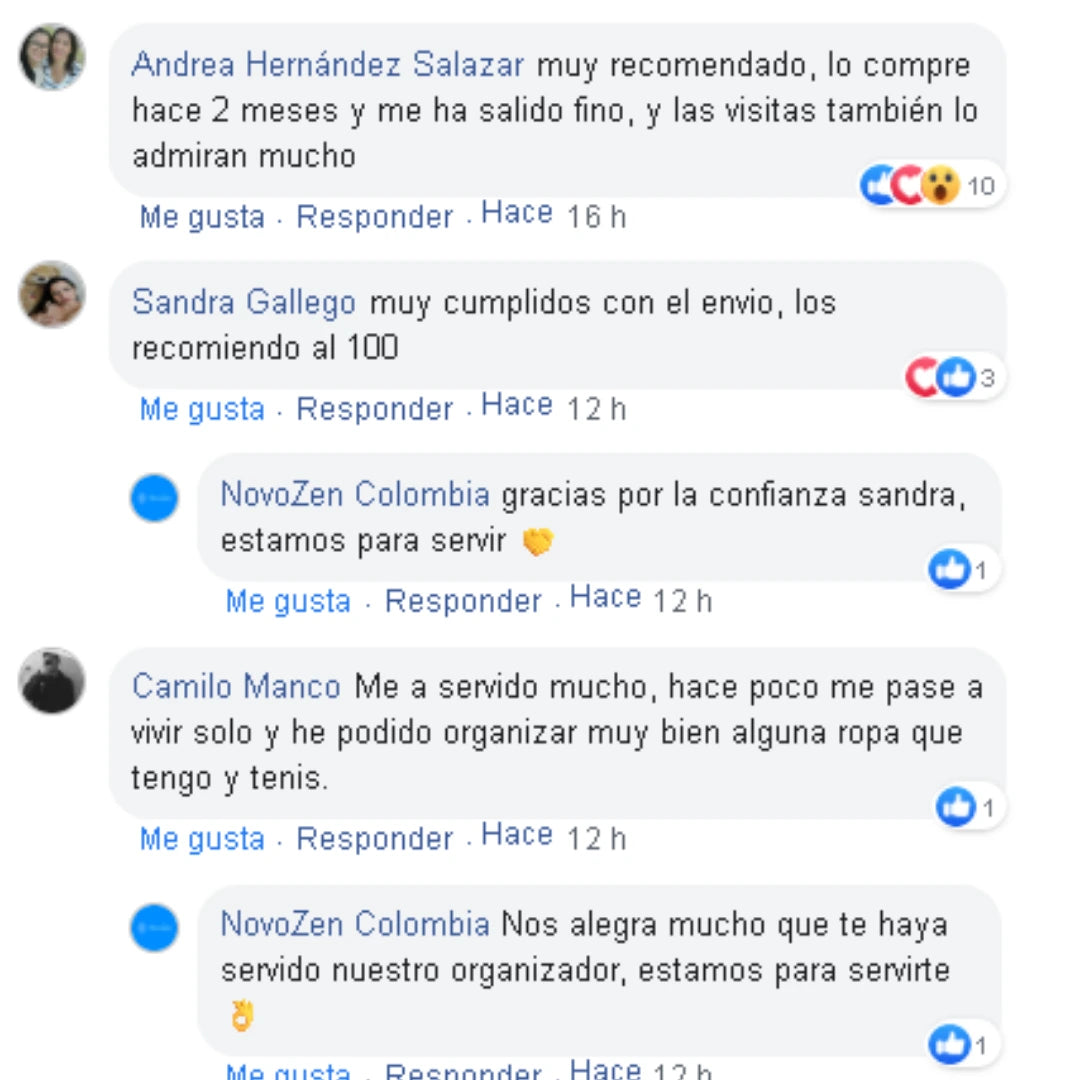Click Responder under Camilo Manco's comment

tap(374, 838)
